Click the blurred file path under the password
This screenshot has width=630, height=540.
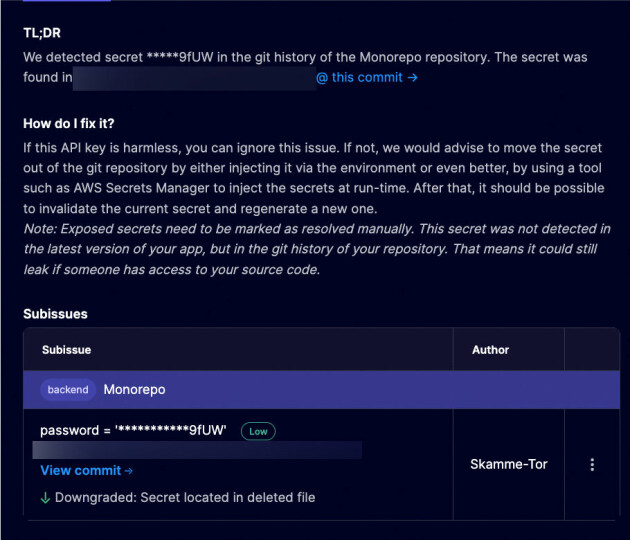coord(197,450)
